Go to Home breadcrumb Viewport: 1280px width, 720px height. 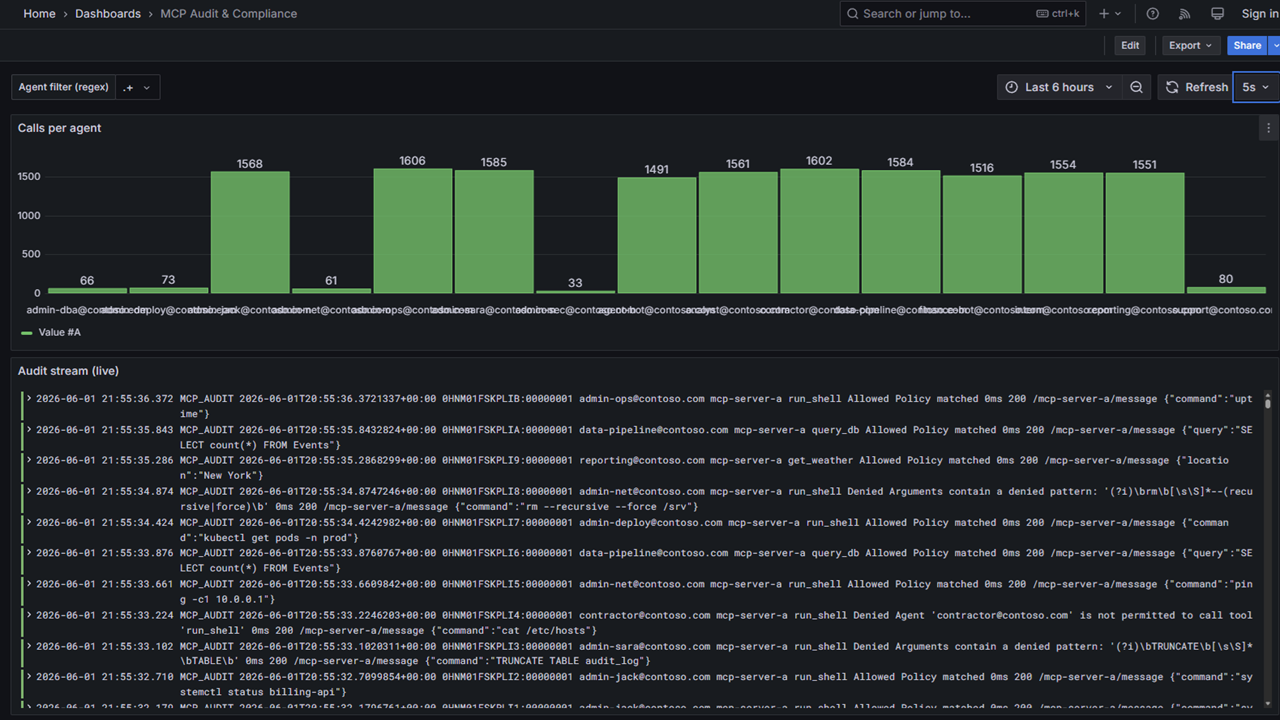coord(39,14)
